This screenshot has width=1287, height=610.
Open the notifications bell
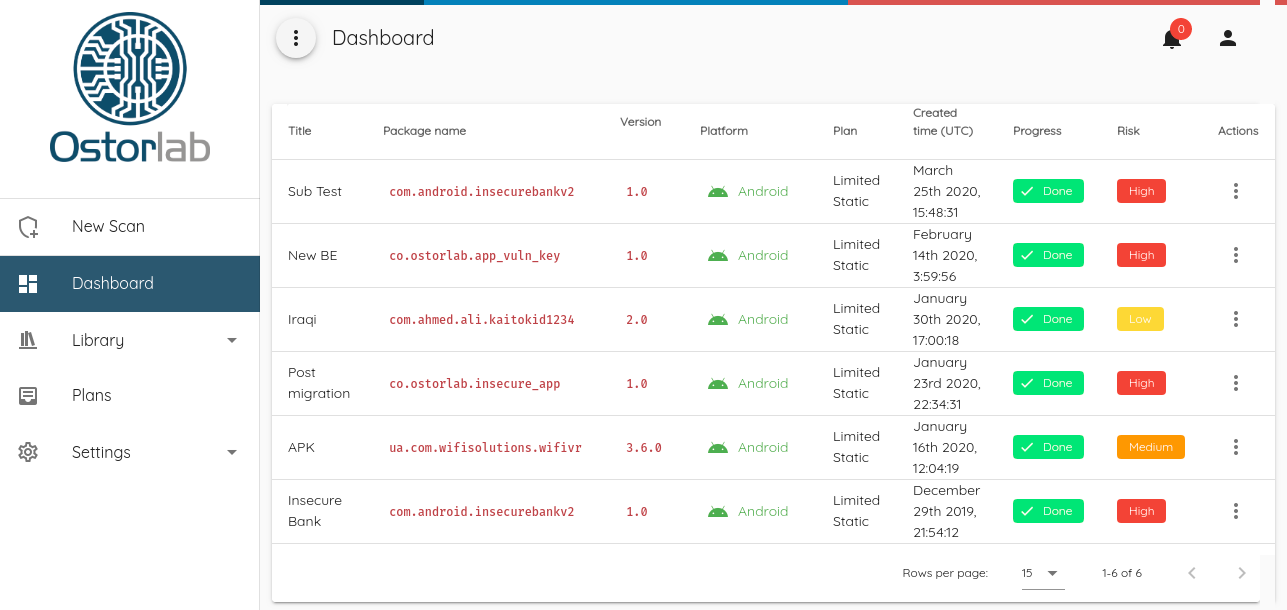1172,39
